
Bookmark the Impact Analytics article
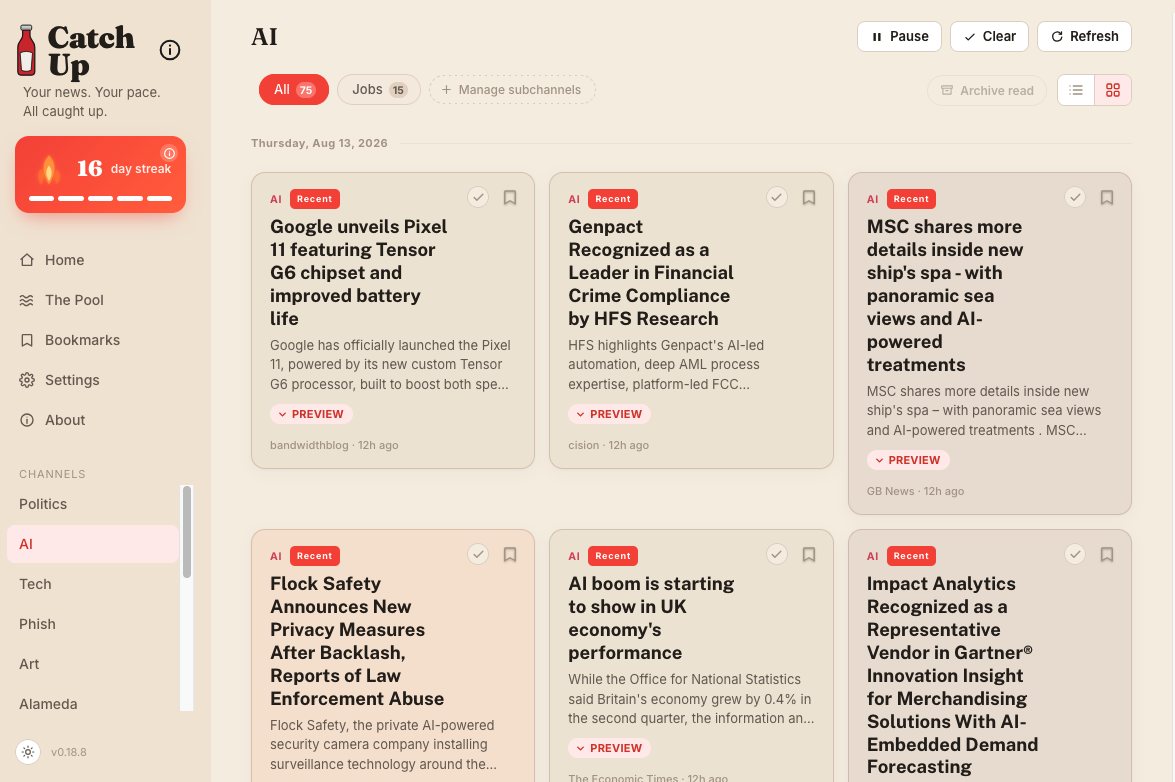tap(1107, 555)
